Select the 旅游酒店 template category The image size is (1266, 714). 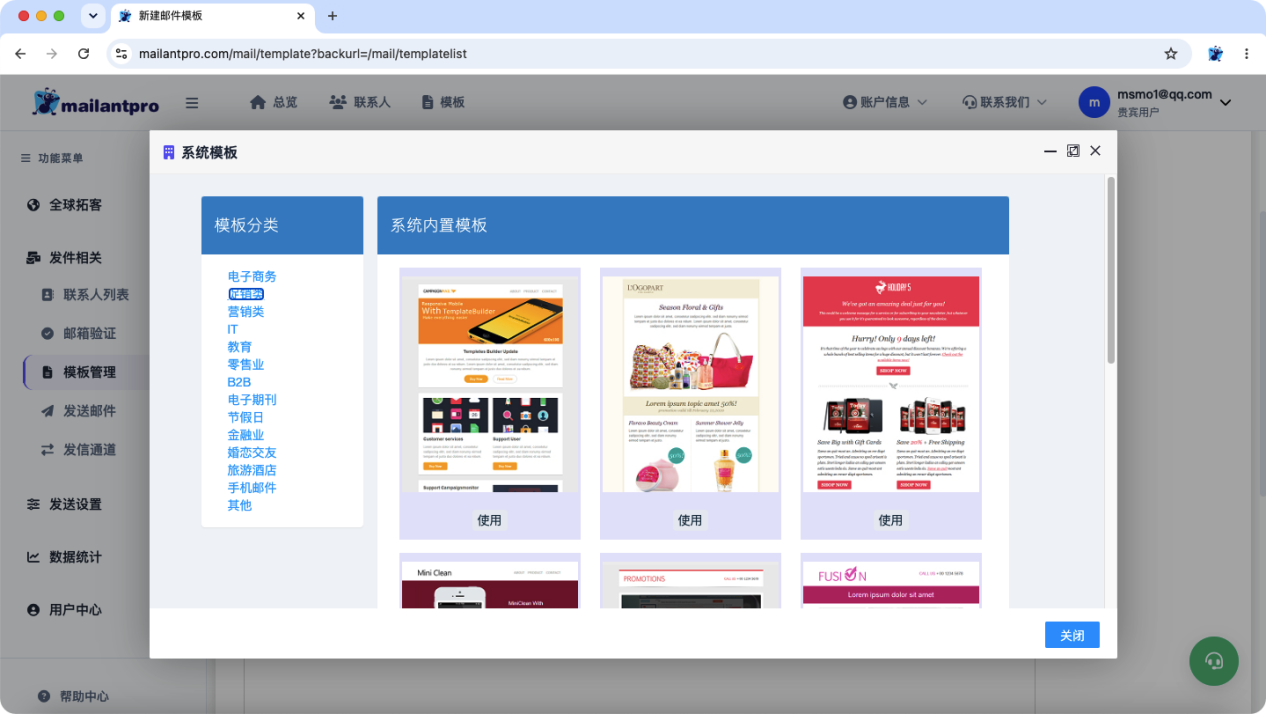[x=252, y=470]
